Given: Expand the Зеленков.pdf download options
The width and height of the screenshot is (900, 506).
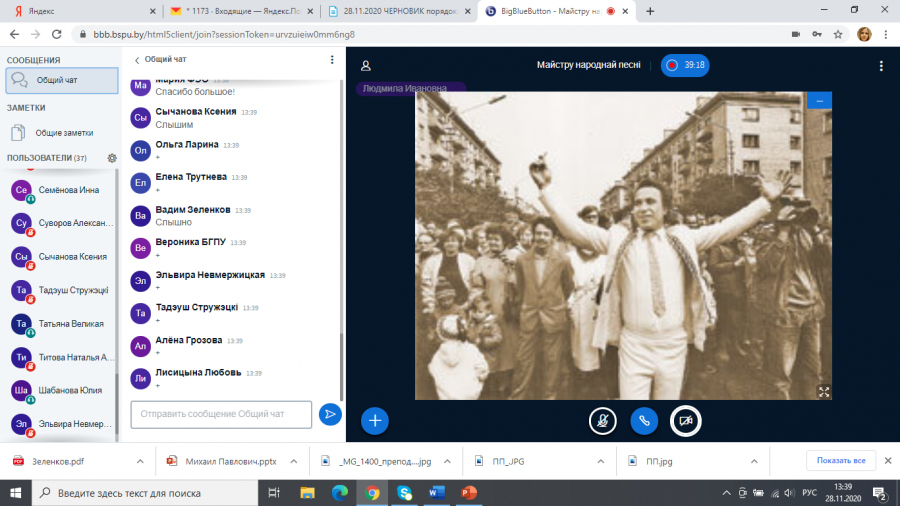Looking at the screenshot, I should 140,461.
